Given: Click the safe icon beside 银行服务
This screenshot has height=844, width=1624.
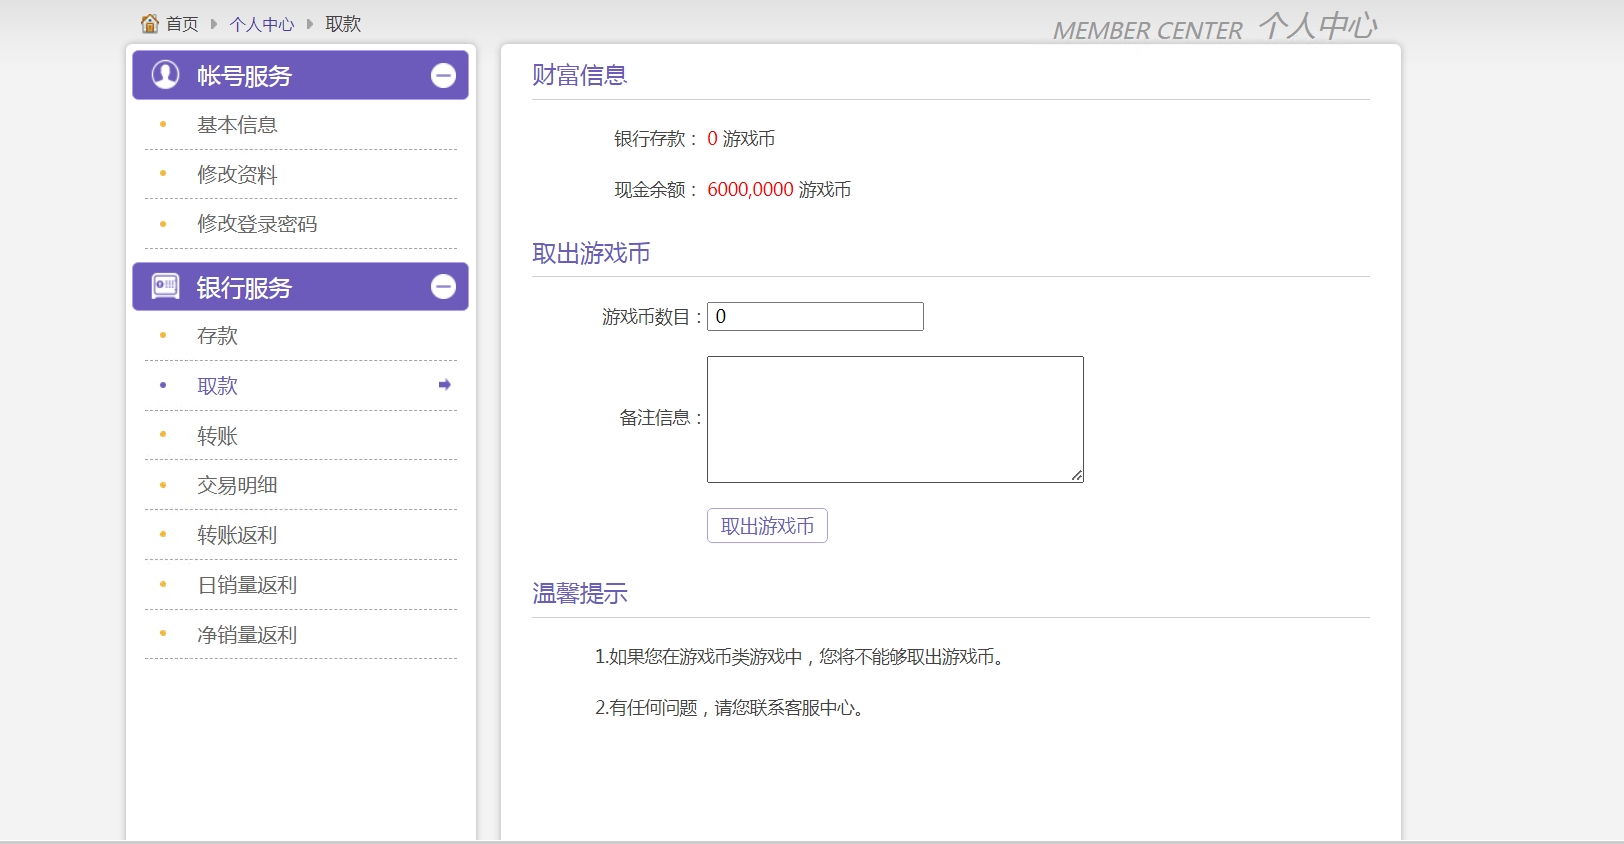Looking at the screenshot, I should (165, 287).
